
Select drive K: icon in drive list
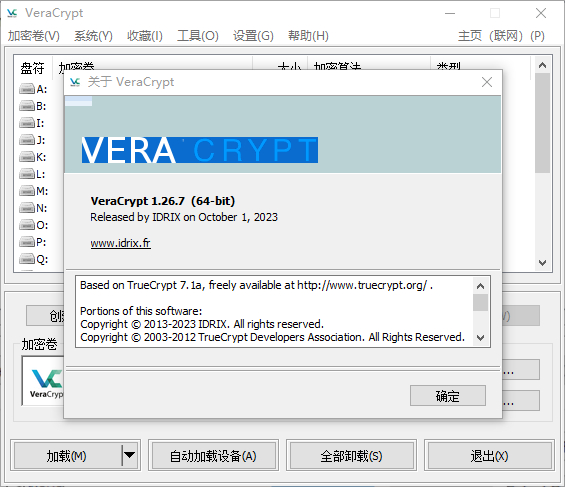[27, 157]
